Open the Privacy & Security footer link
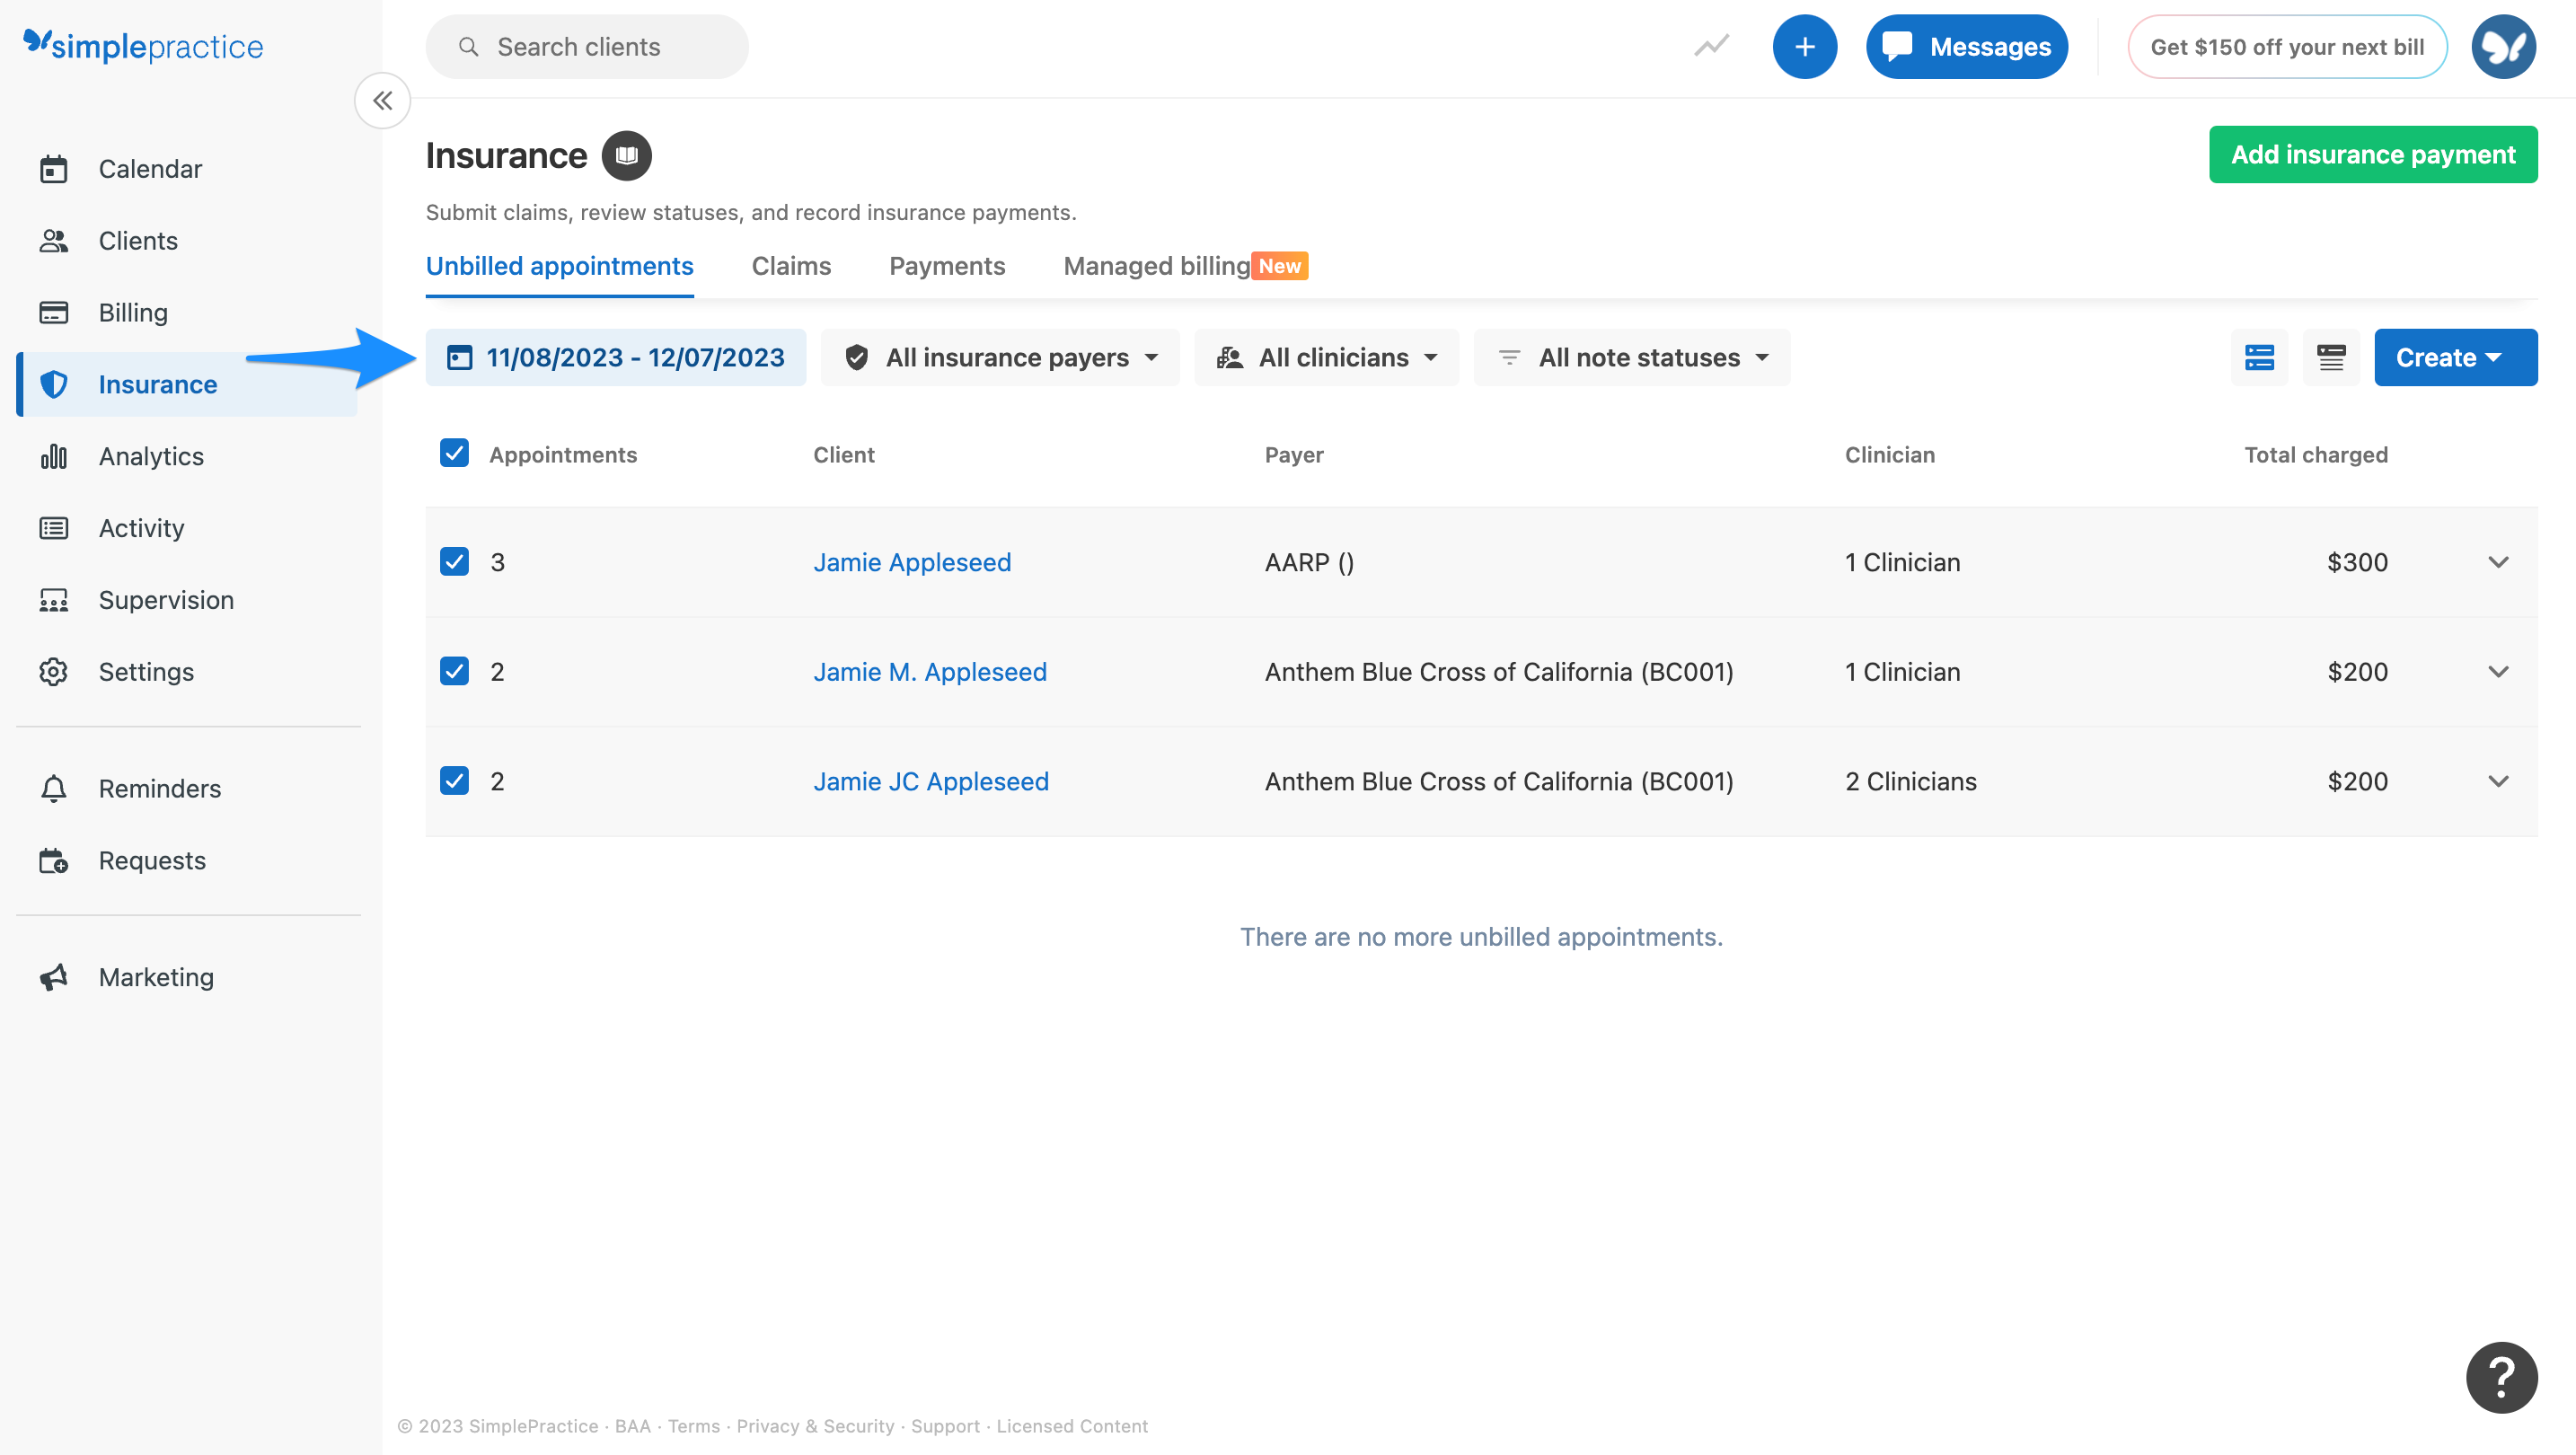 click(815, 1426)
